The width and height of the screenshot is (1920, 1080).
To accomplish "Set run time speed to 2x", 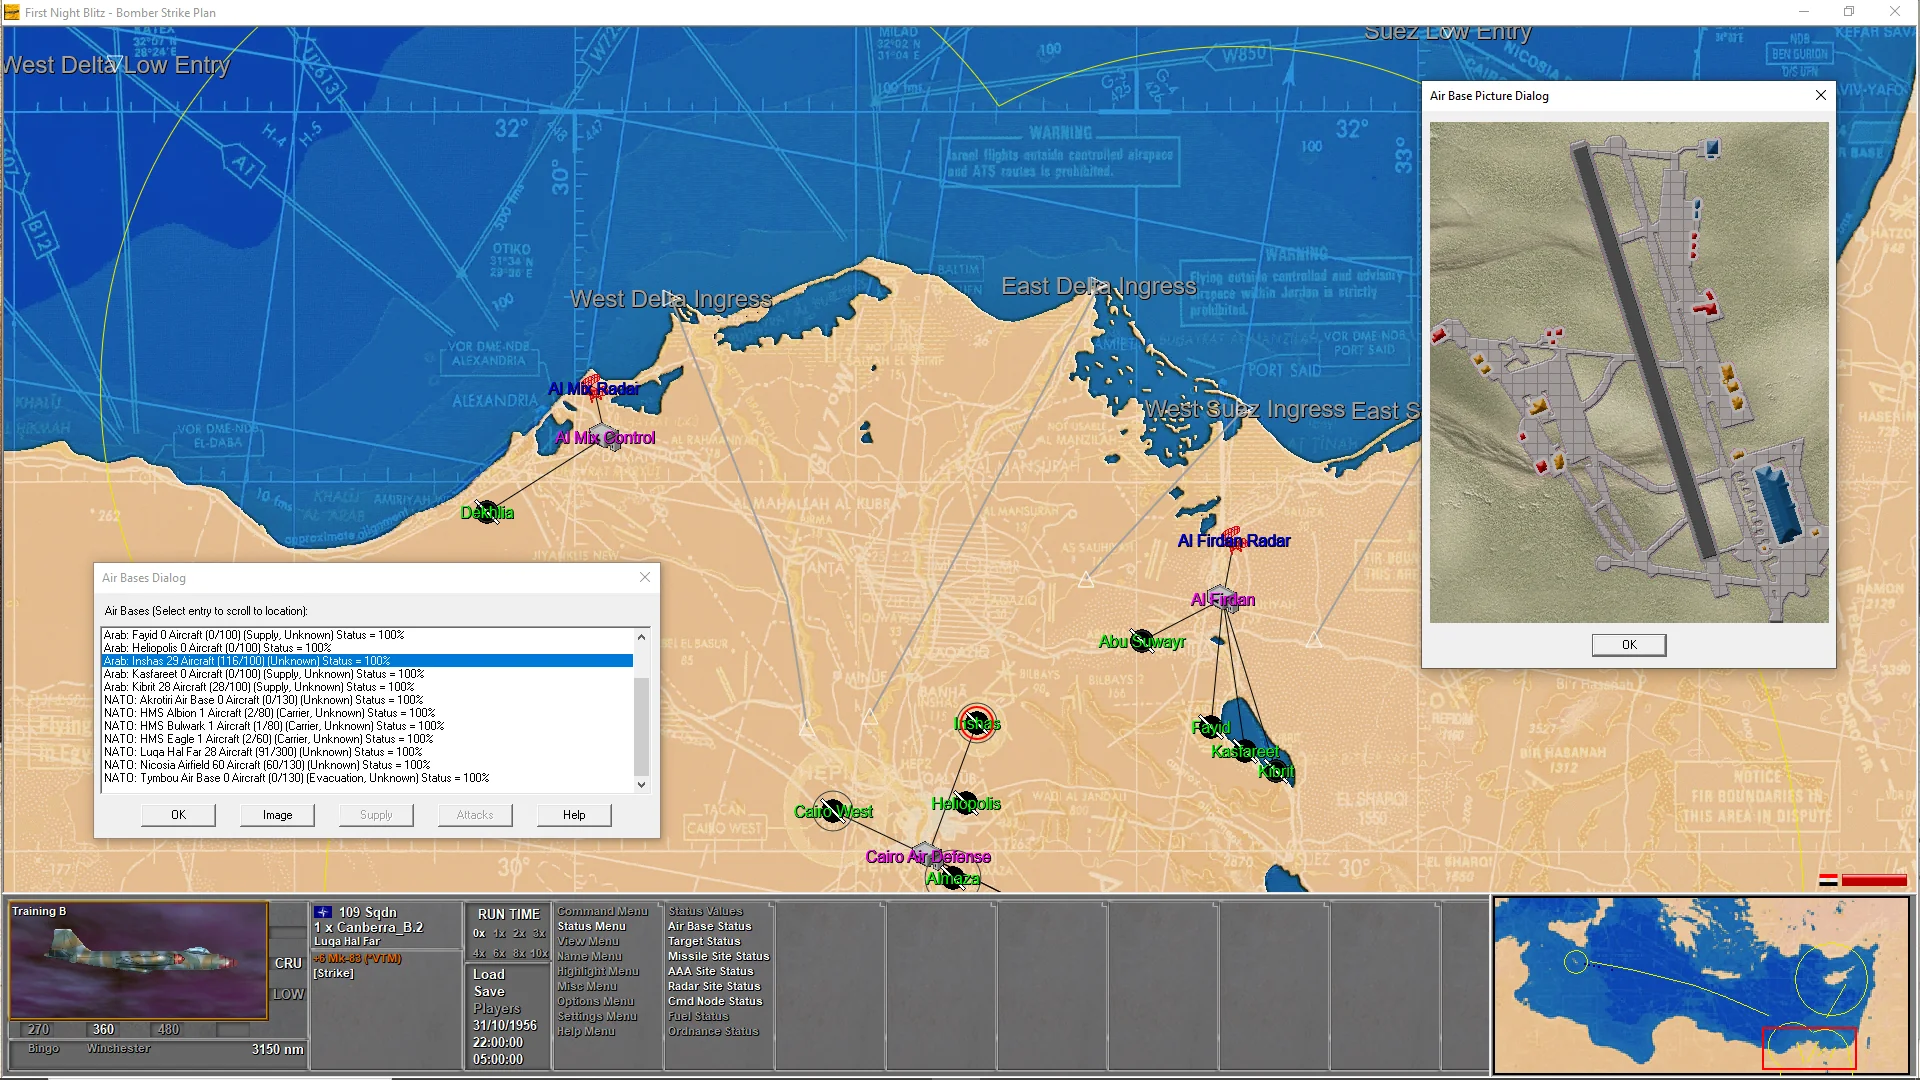I will click(x=519, y=933).
